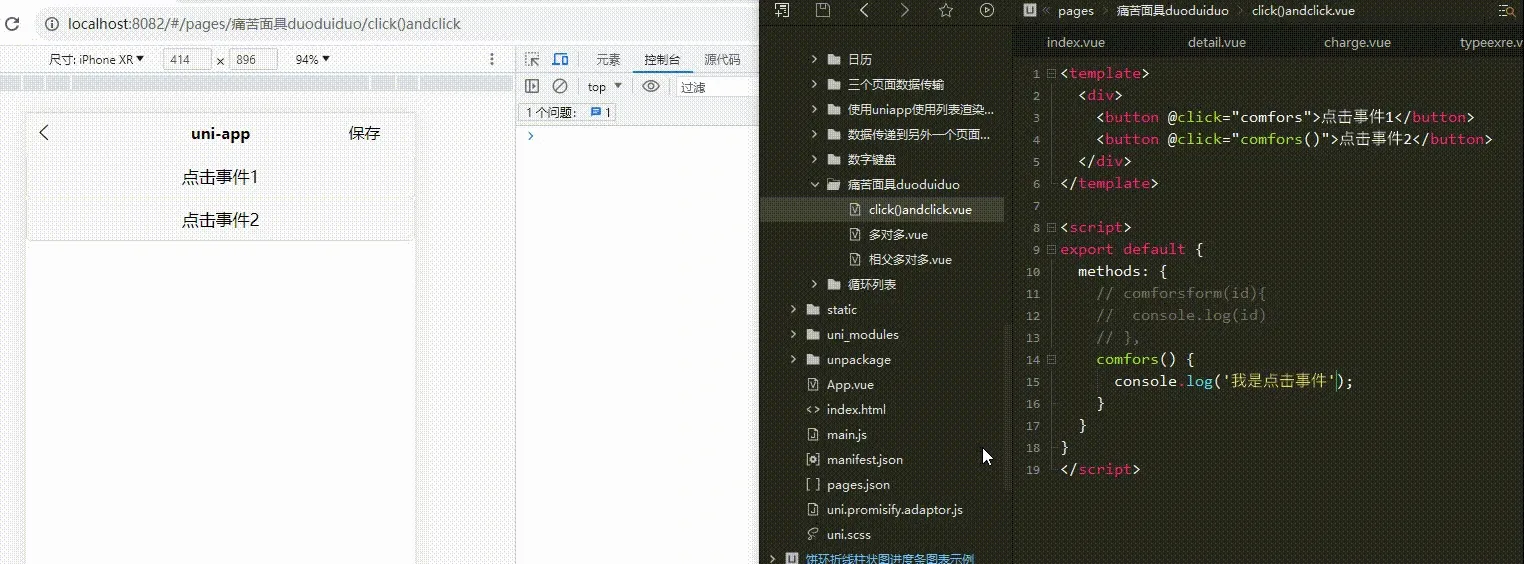Switch to the 元素 DevTools tab
The width and height of the screenshot is (1524, 564).
608,60
